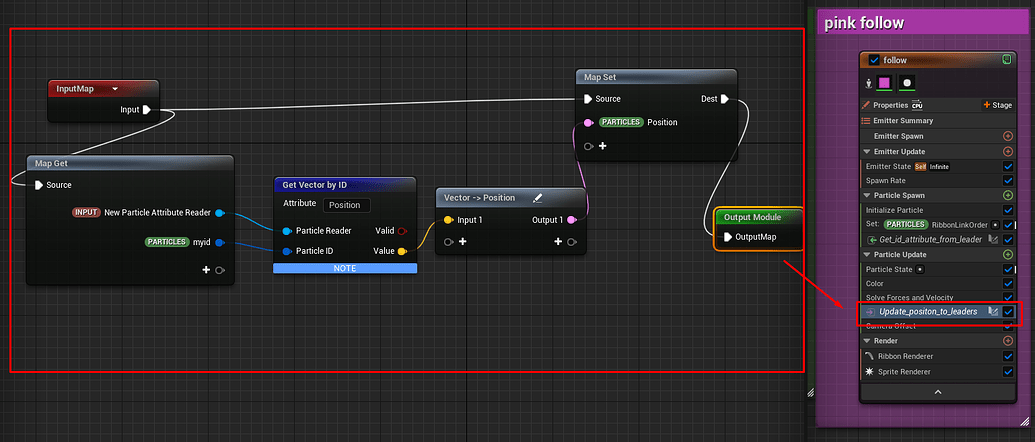Toggle the follow emitter enabled checkbox
This screenshot has width=1035, height=442.
pos(875,60)
